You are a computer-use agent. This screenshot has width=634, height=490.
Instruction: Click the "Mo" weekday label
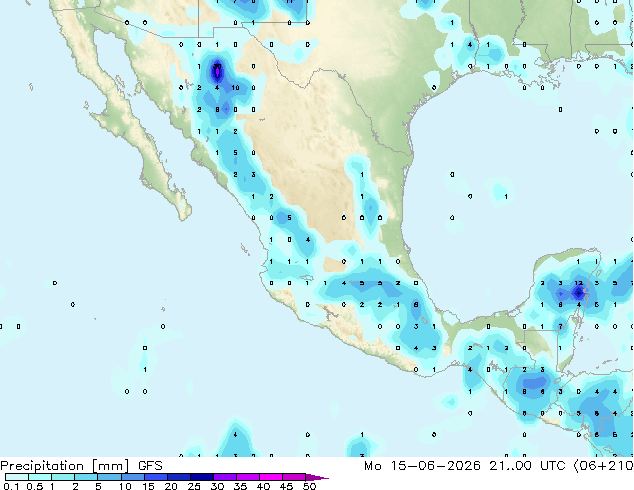tap(373, 466)
